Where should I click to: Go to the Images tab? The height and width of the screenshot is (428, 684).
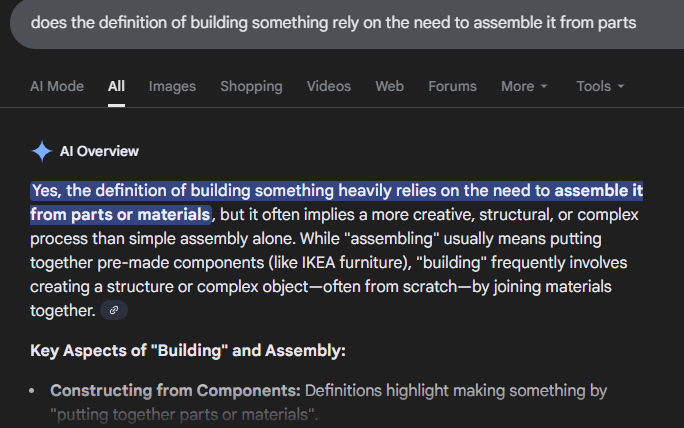pos(172,86)
